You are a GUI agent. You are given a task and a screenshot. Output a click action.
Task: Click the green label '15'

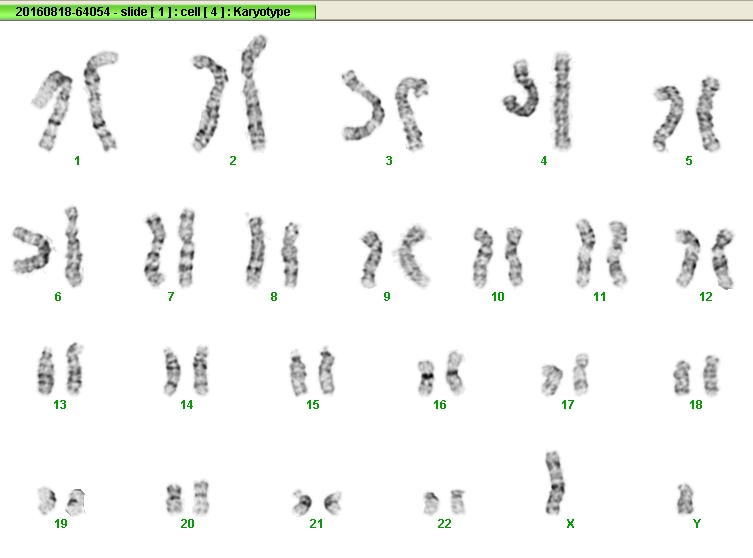click(x=313, y=405)
